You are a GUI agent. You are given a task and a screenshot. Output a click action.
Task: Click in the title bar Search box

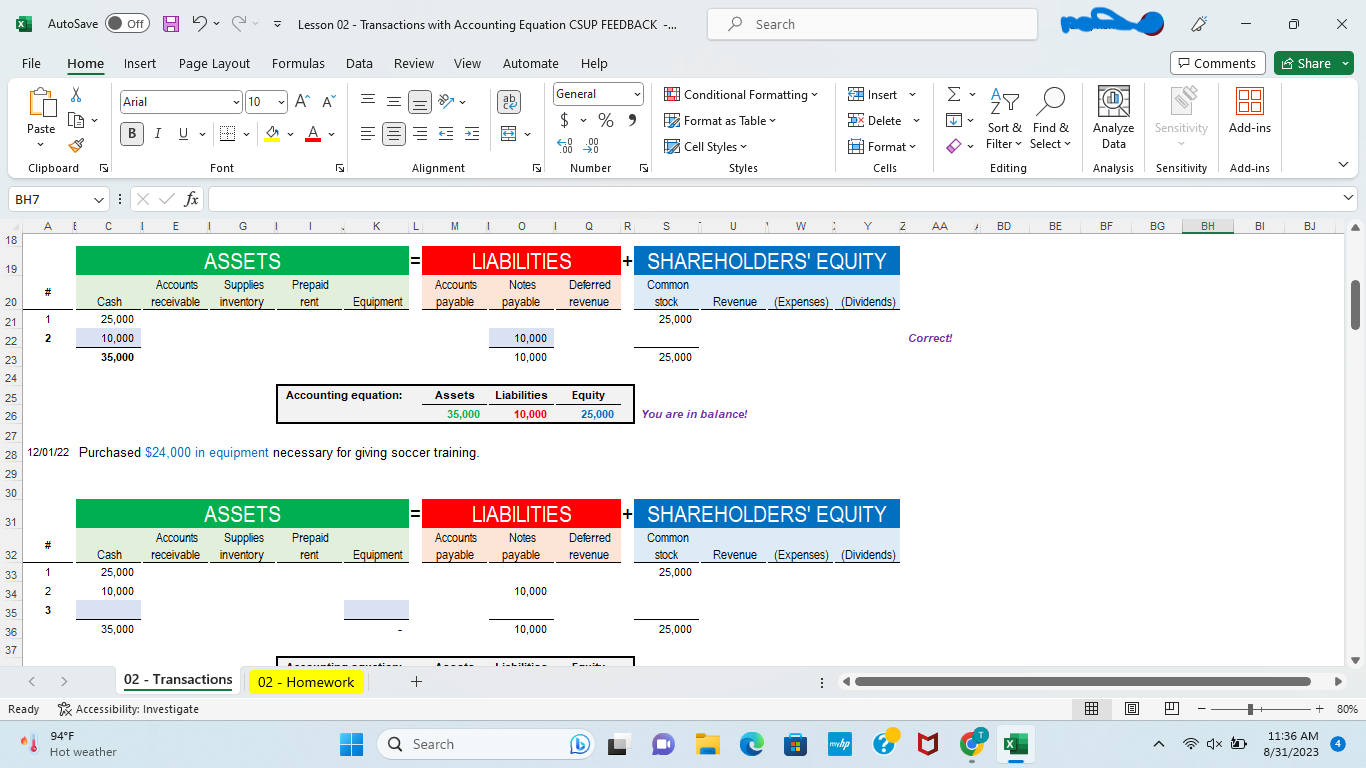pyautogui.click(x=872, y=24)
